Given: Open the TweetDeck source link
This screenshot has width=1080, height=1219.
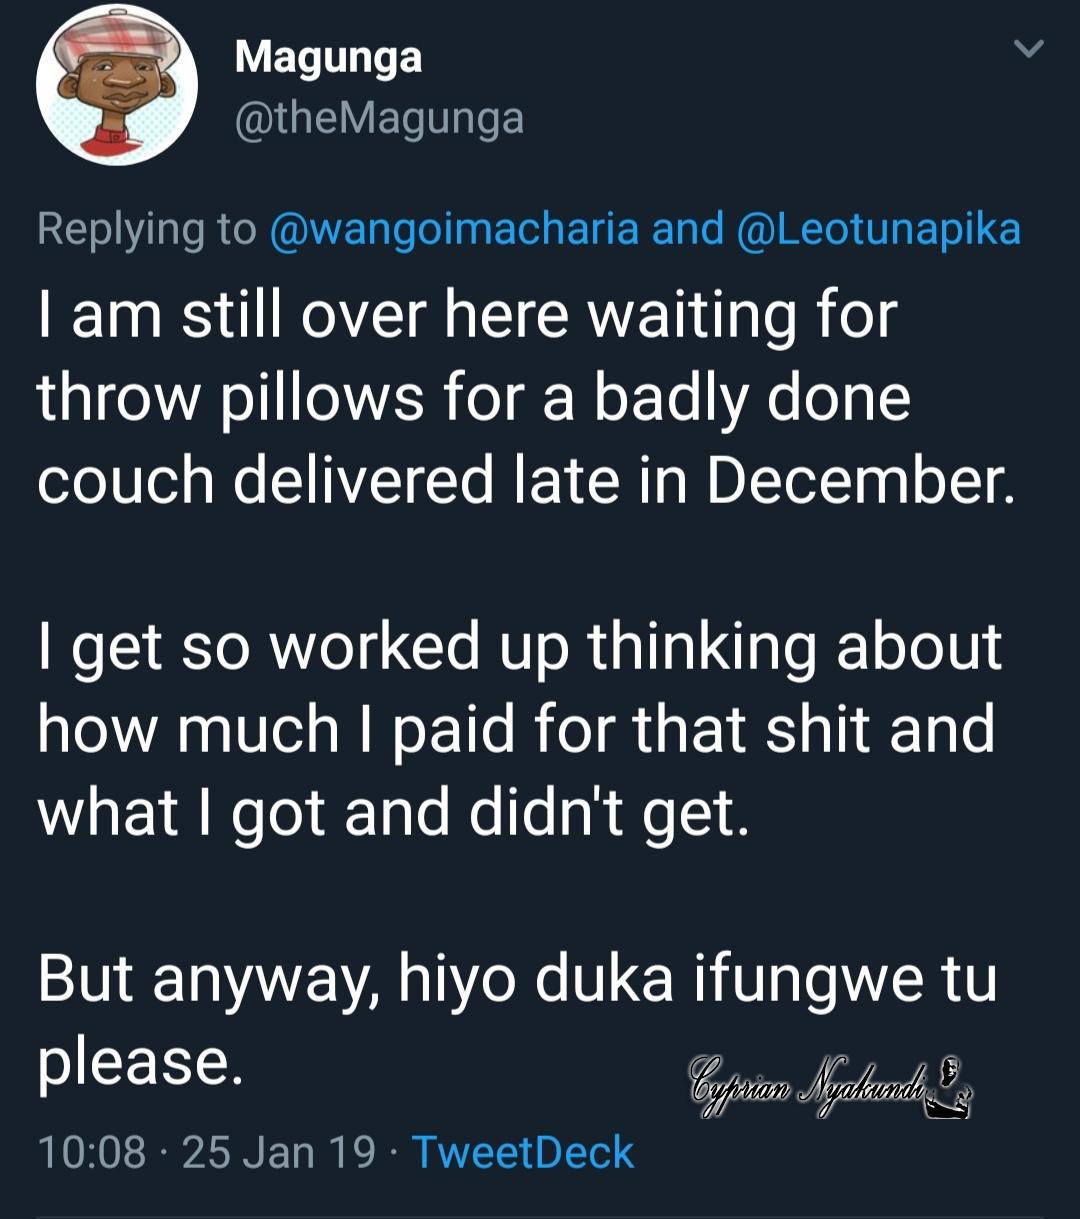Looking at the screenshot, I should [x=523, y=1152].
